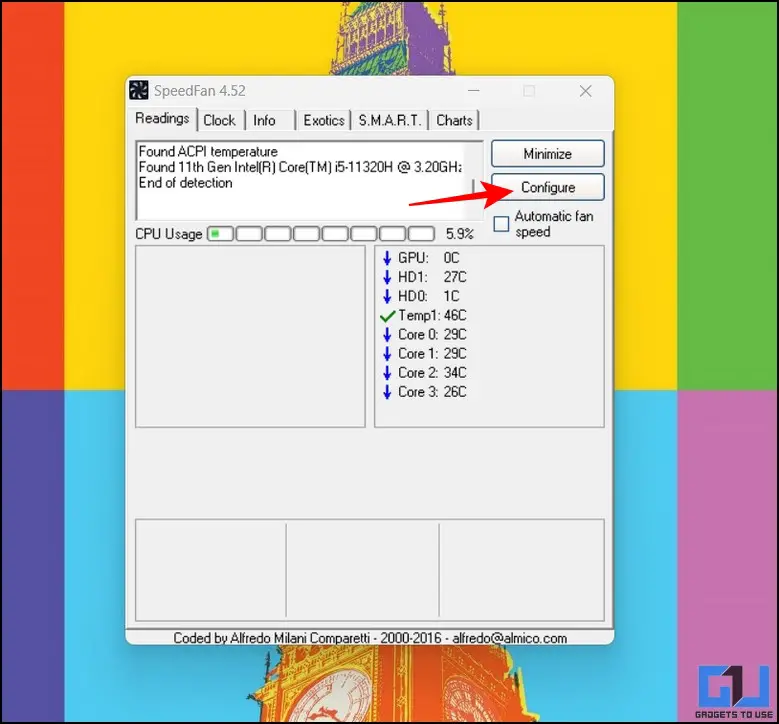Image resolution: width=779 pixels, height=724 pixels.
Task: Switch to the S.M.A.R.T. tab
Action: tap(390, 120)
